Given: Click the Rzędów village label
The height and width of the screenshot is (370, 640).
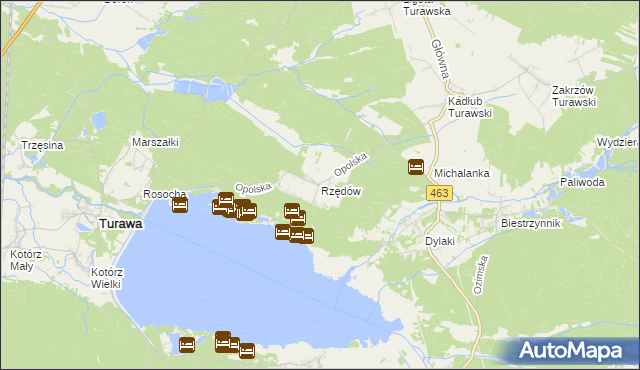Looking at the screenshot, I should click(341, 191).
